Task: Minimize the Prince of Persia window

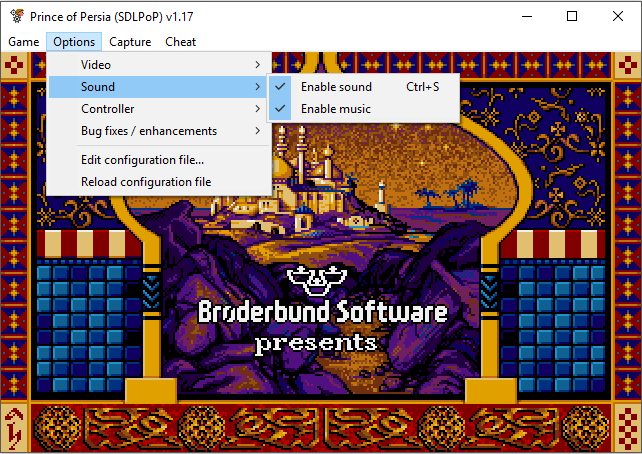Action: [x=527, y=16]
